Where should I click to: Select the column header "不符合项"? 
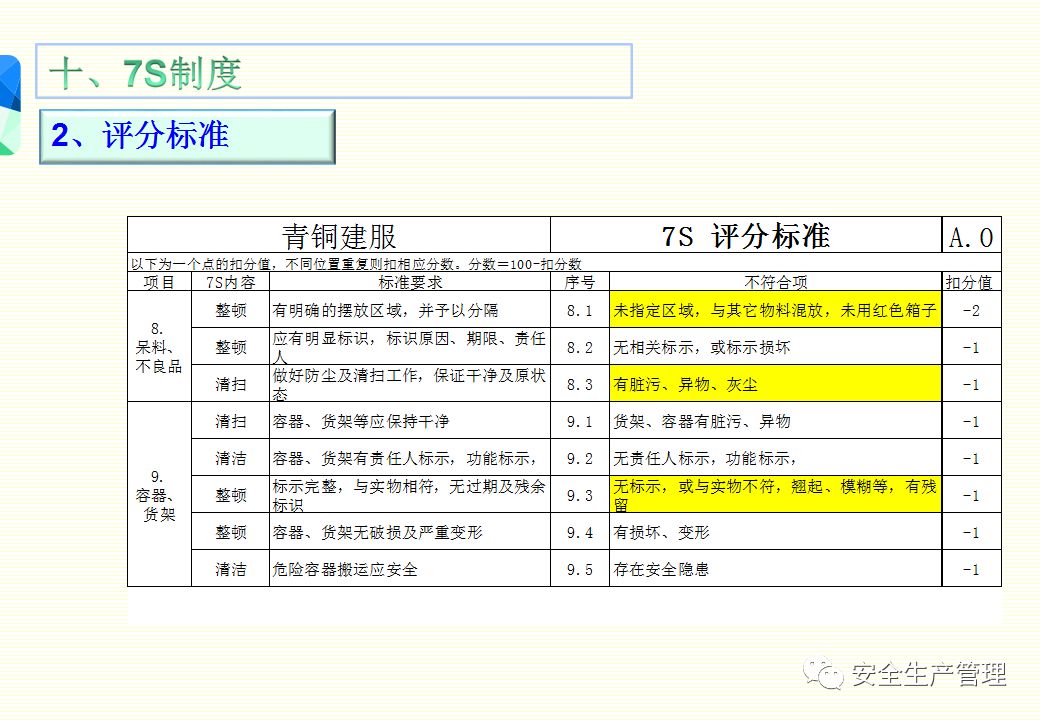pos(775,282)
